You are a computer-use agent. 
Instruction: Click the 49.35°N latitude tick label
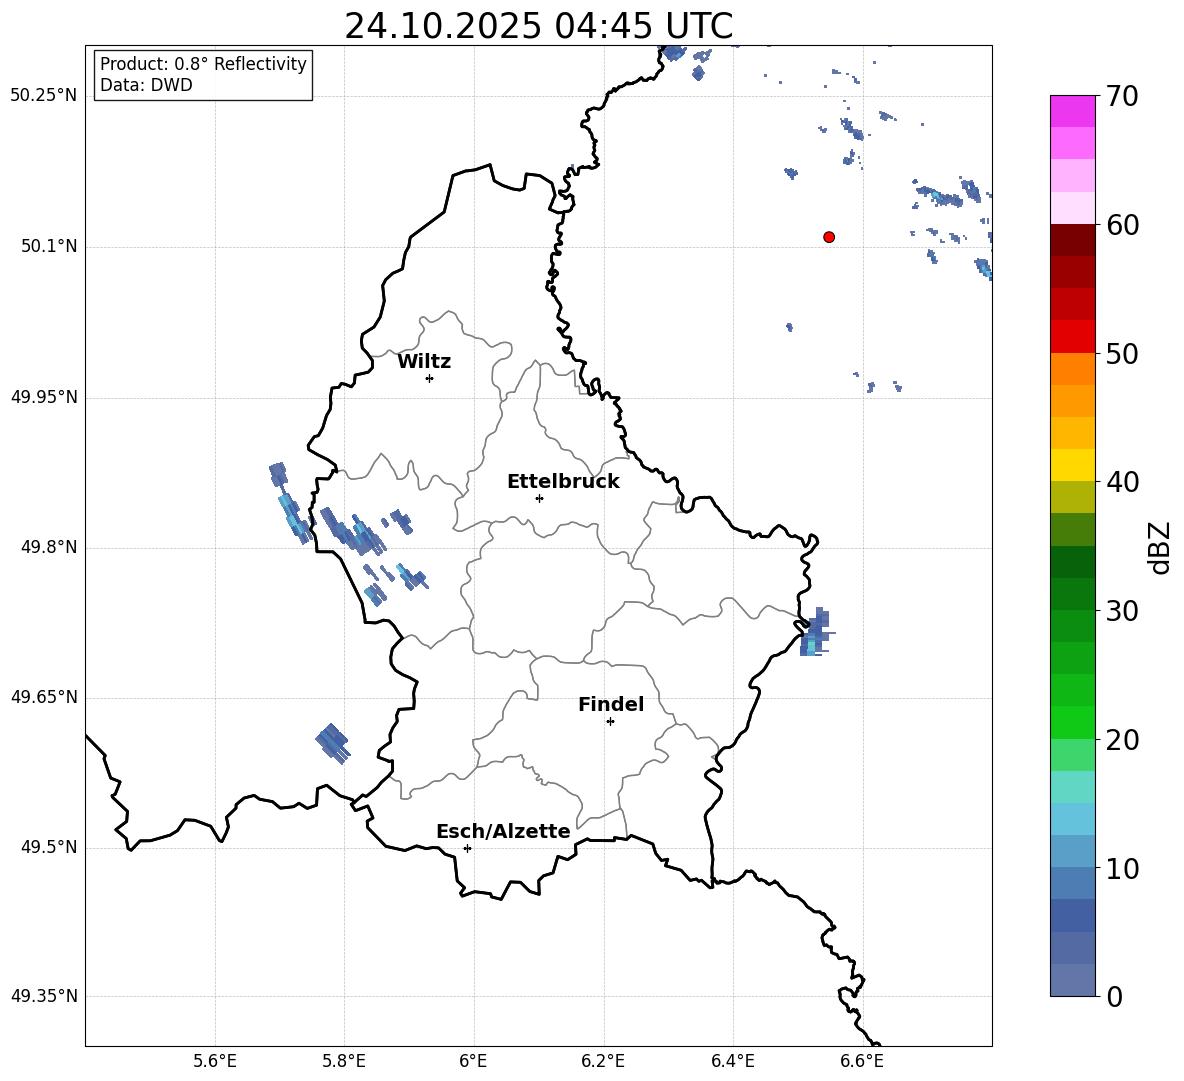[44, 996]
